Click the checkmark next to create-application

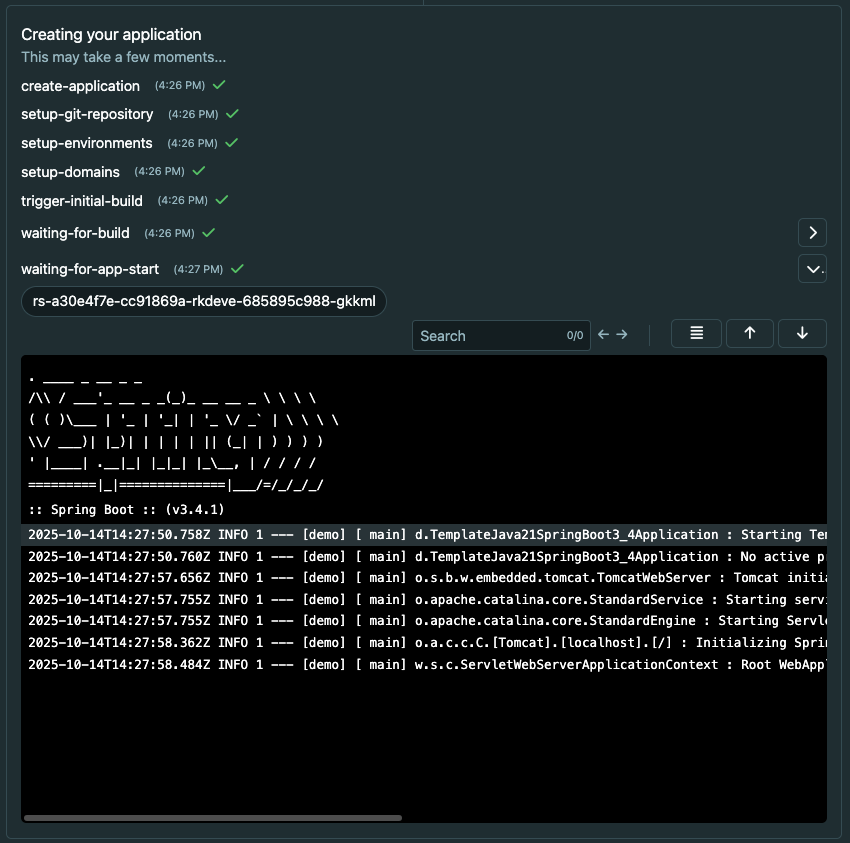[x=220, y=86]
